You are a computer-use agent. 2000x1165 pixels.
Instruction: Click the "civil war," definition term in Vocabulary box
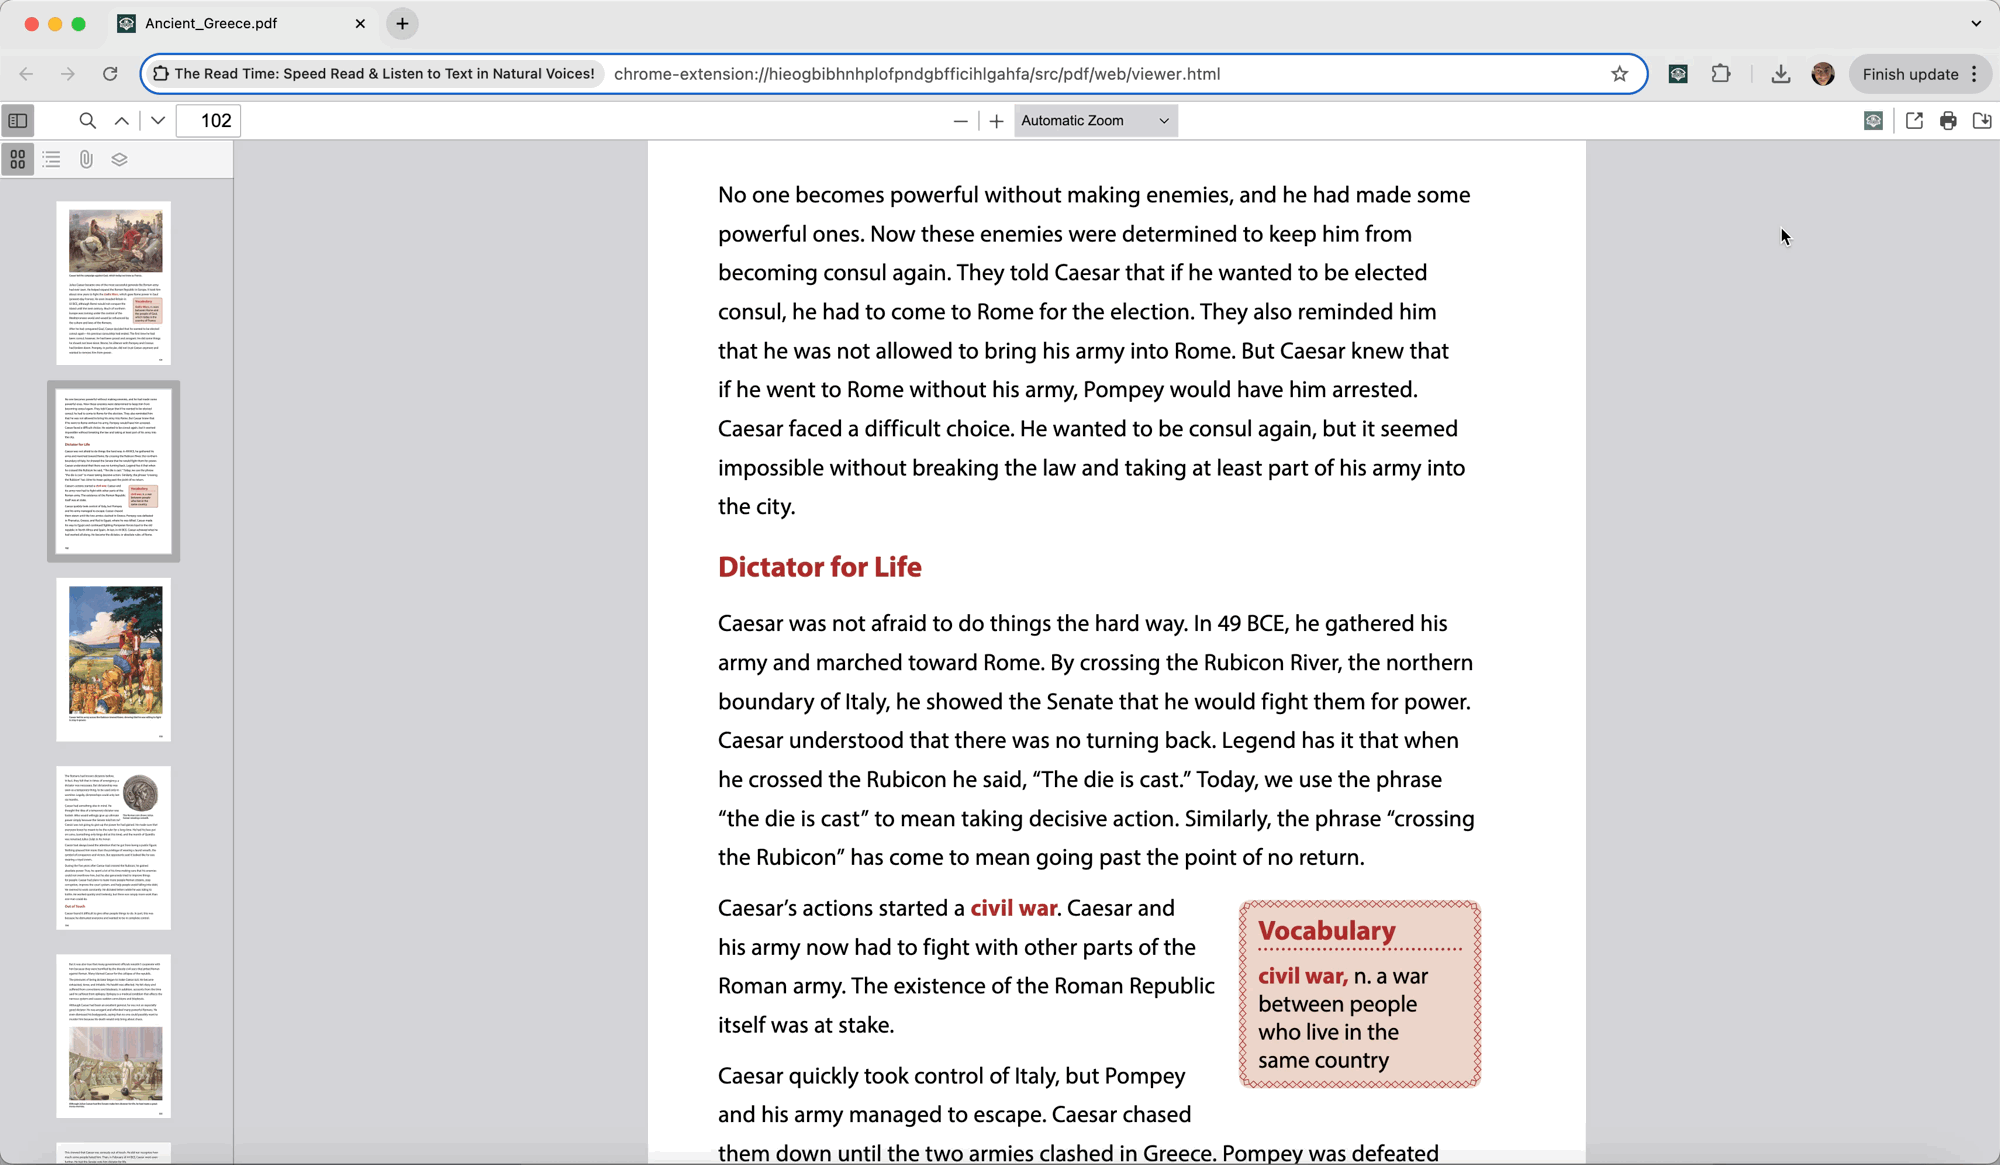1302,976
